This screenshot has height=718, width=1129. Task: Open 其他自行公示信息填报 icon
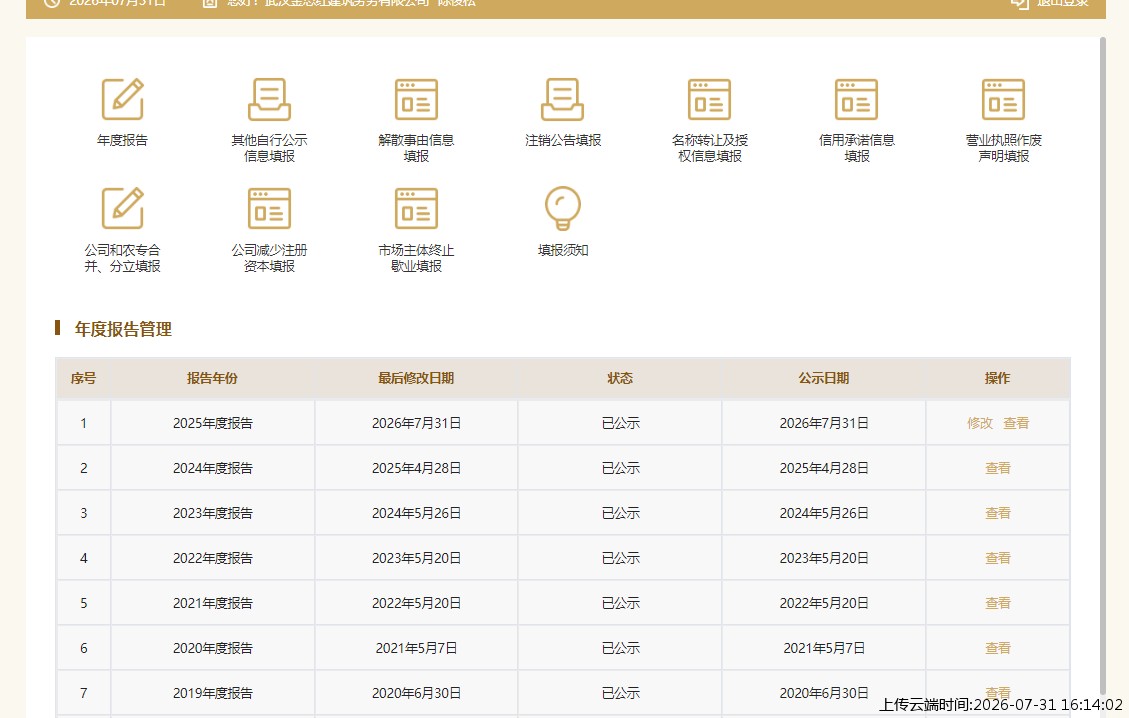[269, 99]
